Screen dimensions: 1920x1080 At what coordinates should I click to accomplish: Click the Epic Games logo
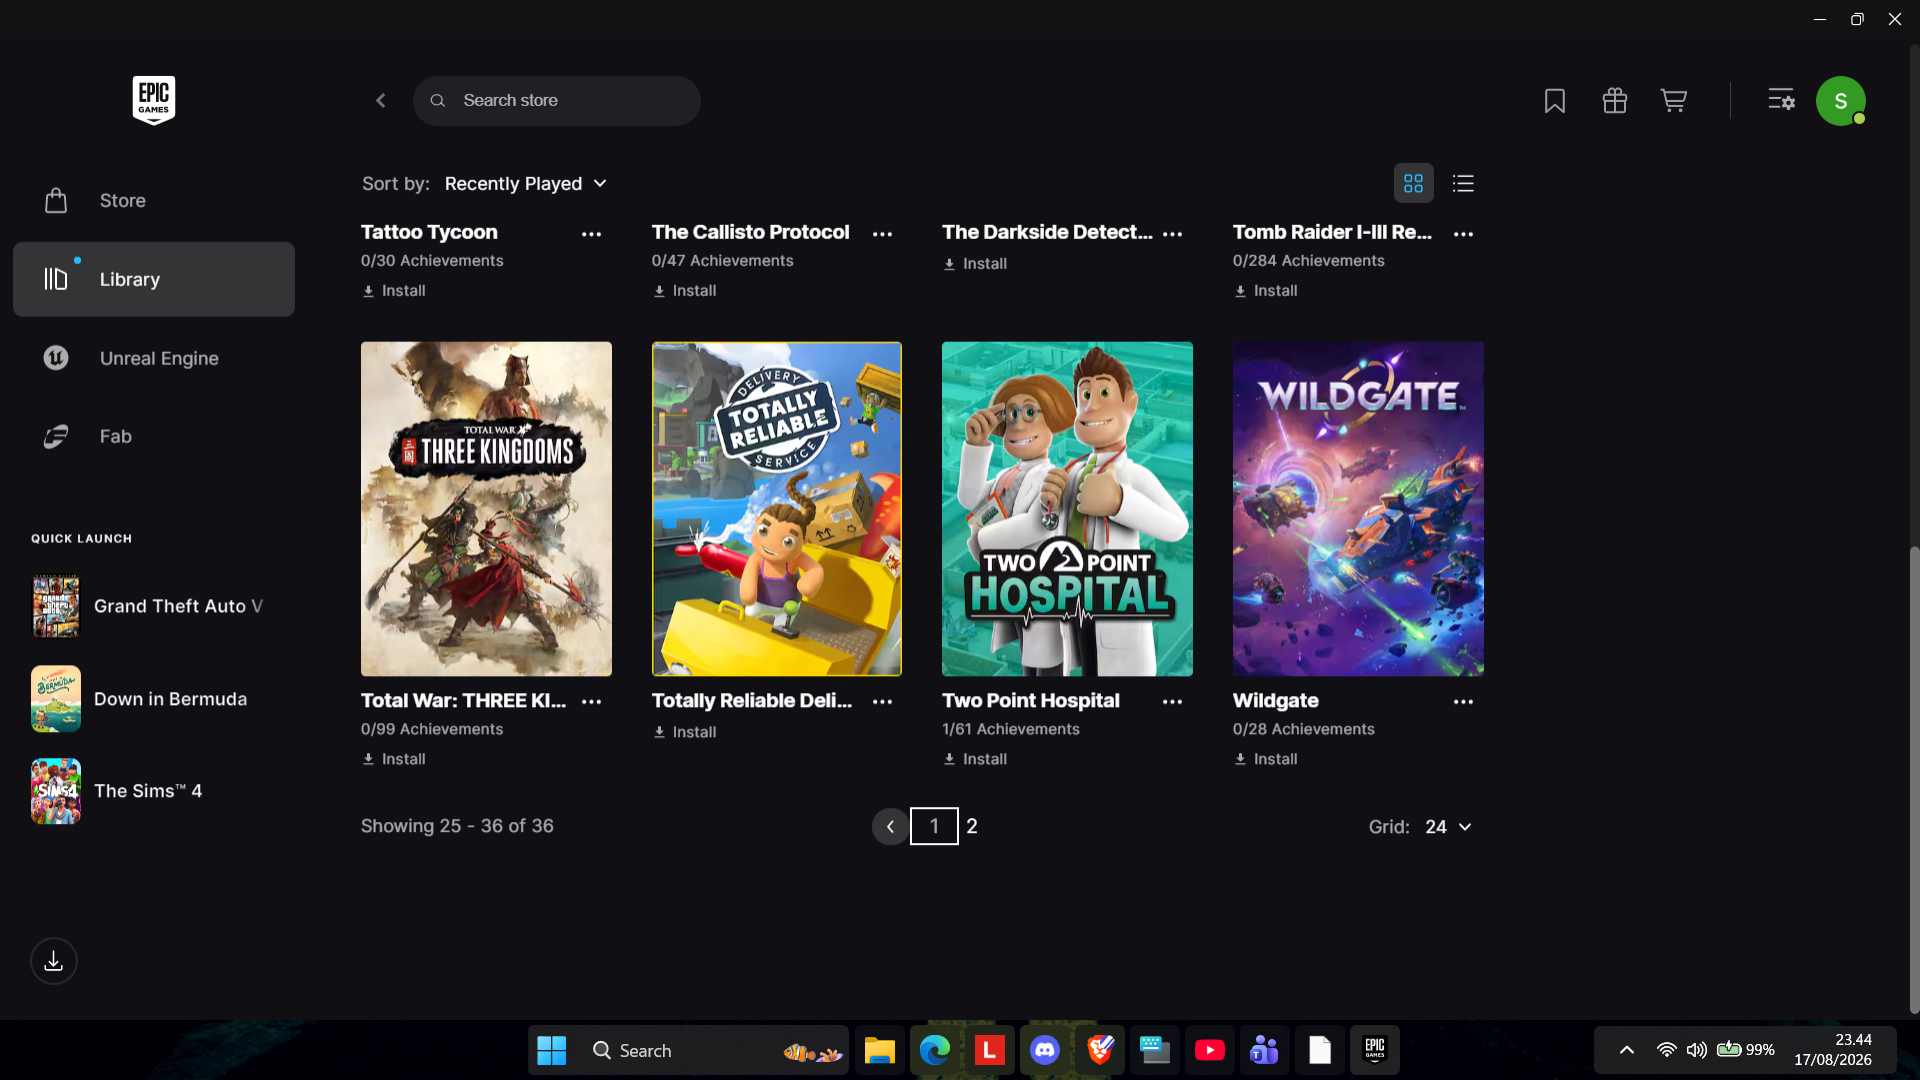click(154, 100)
